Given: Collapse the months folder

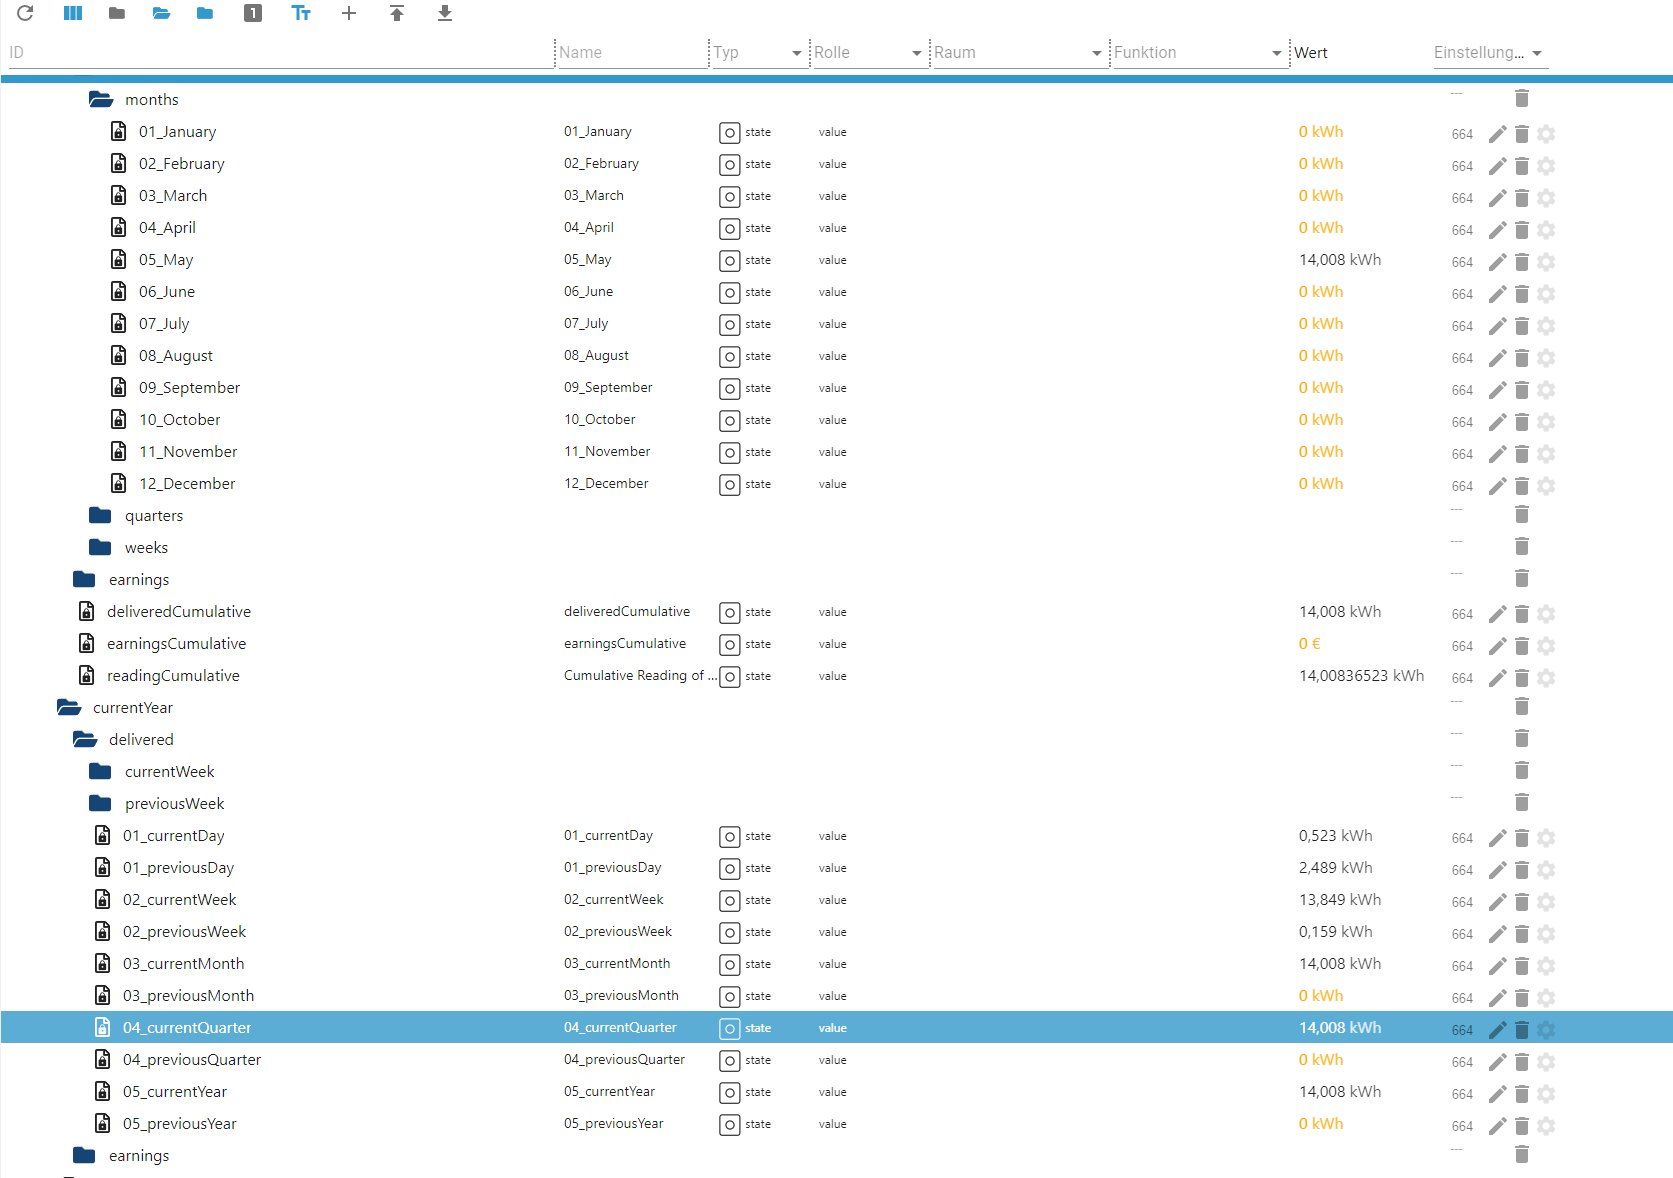Looking at the screenshot, I should [x=100, y=99].
